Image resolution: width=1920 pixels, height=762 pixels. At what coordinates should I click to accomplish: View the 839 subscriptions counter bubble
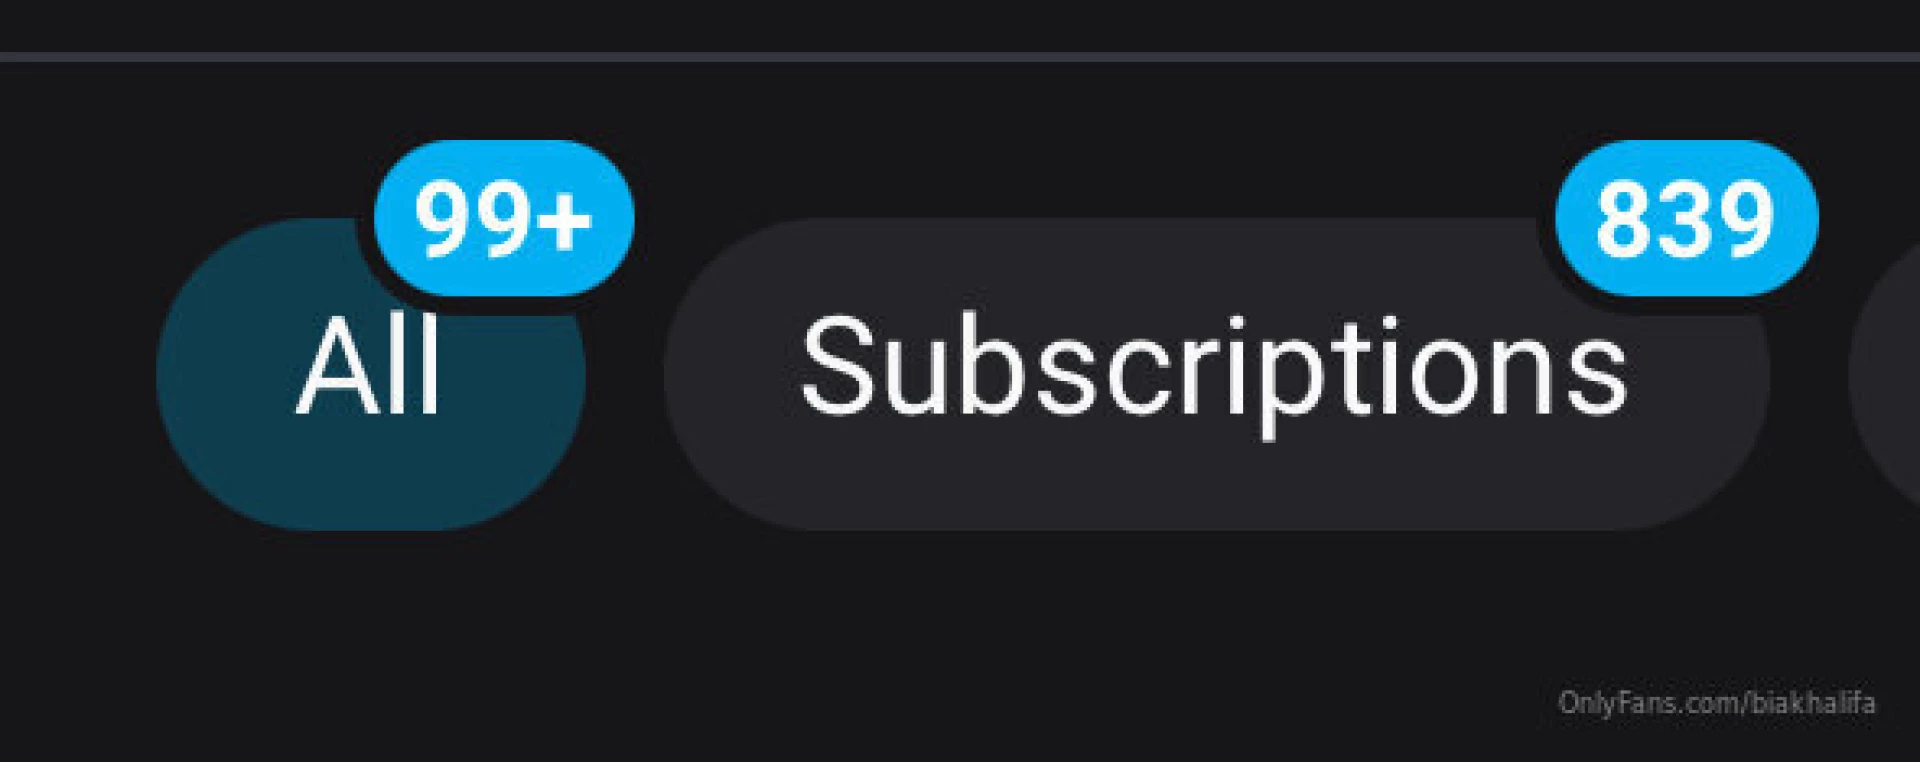tap(1686, 218)
